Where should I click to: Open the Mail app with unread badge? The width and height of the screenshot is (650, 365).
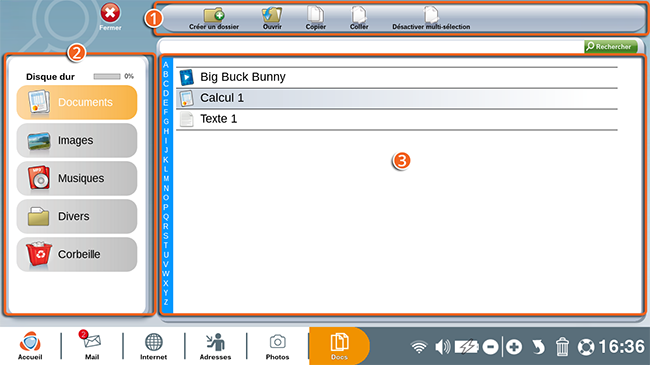(x=92, y=346)
